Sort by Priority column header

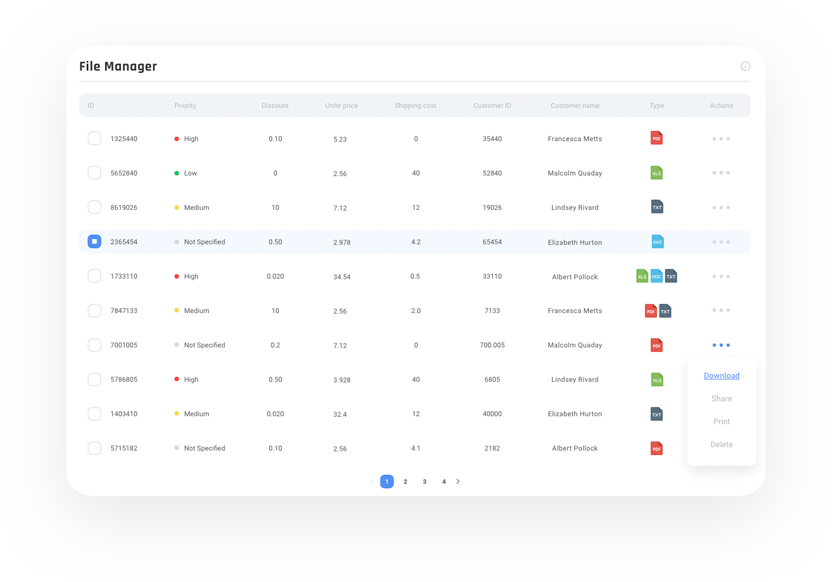185,106
